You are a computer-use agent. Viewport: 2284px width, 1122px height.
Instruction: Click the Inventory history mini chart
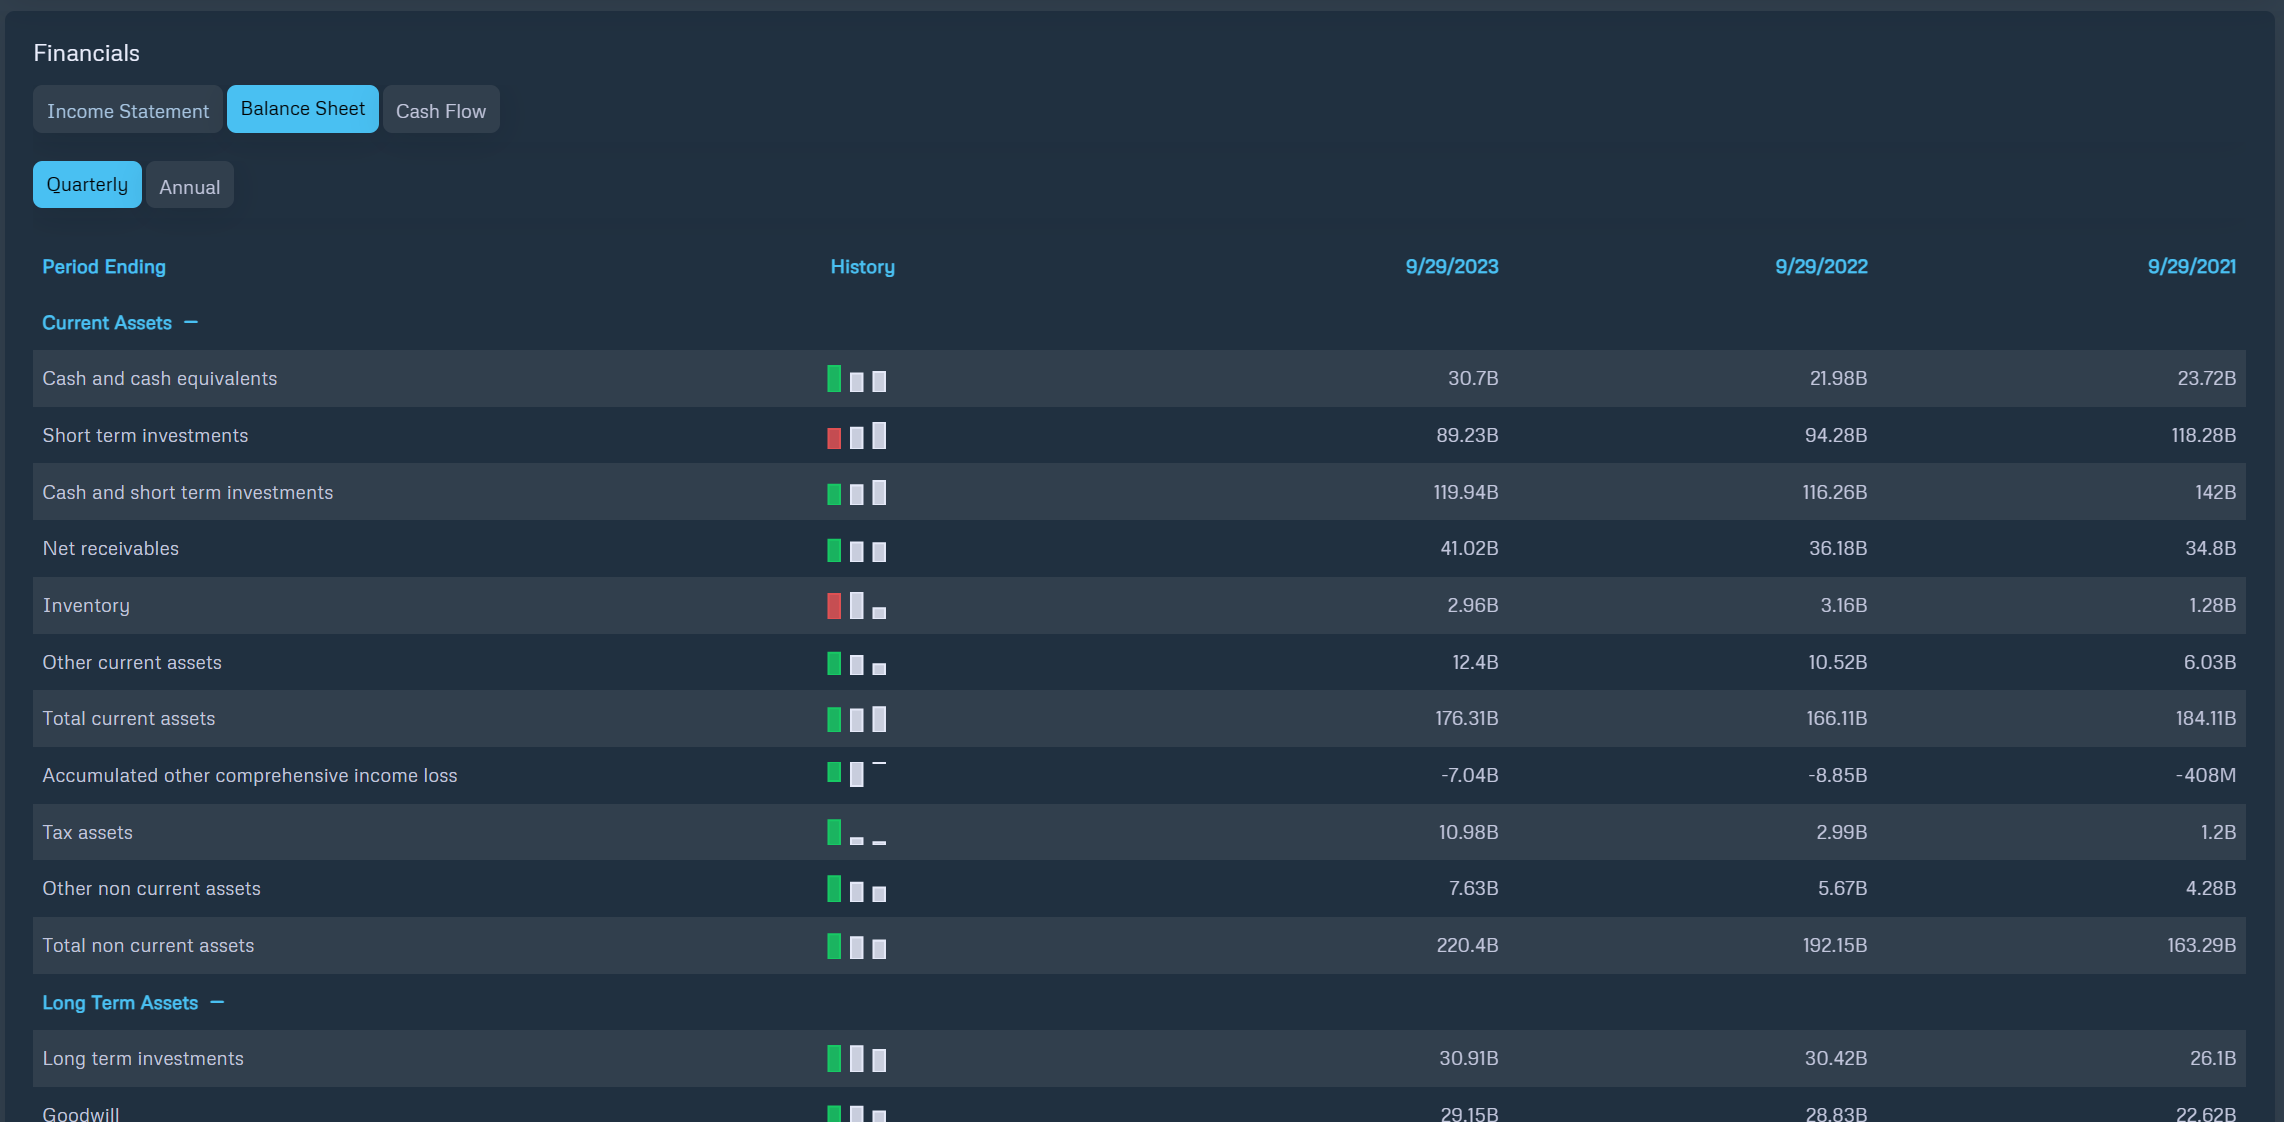click(x=856, y=605)
